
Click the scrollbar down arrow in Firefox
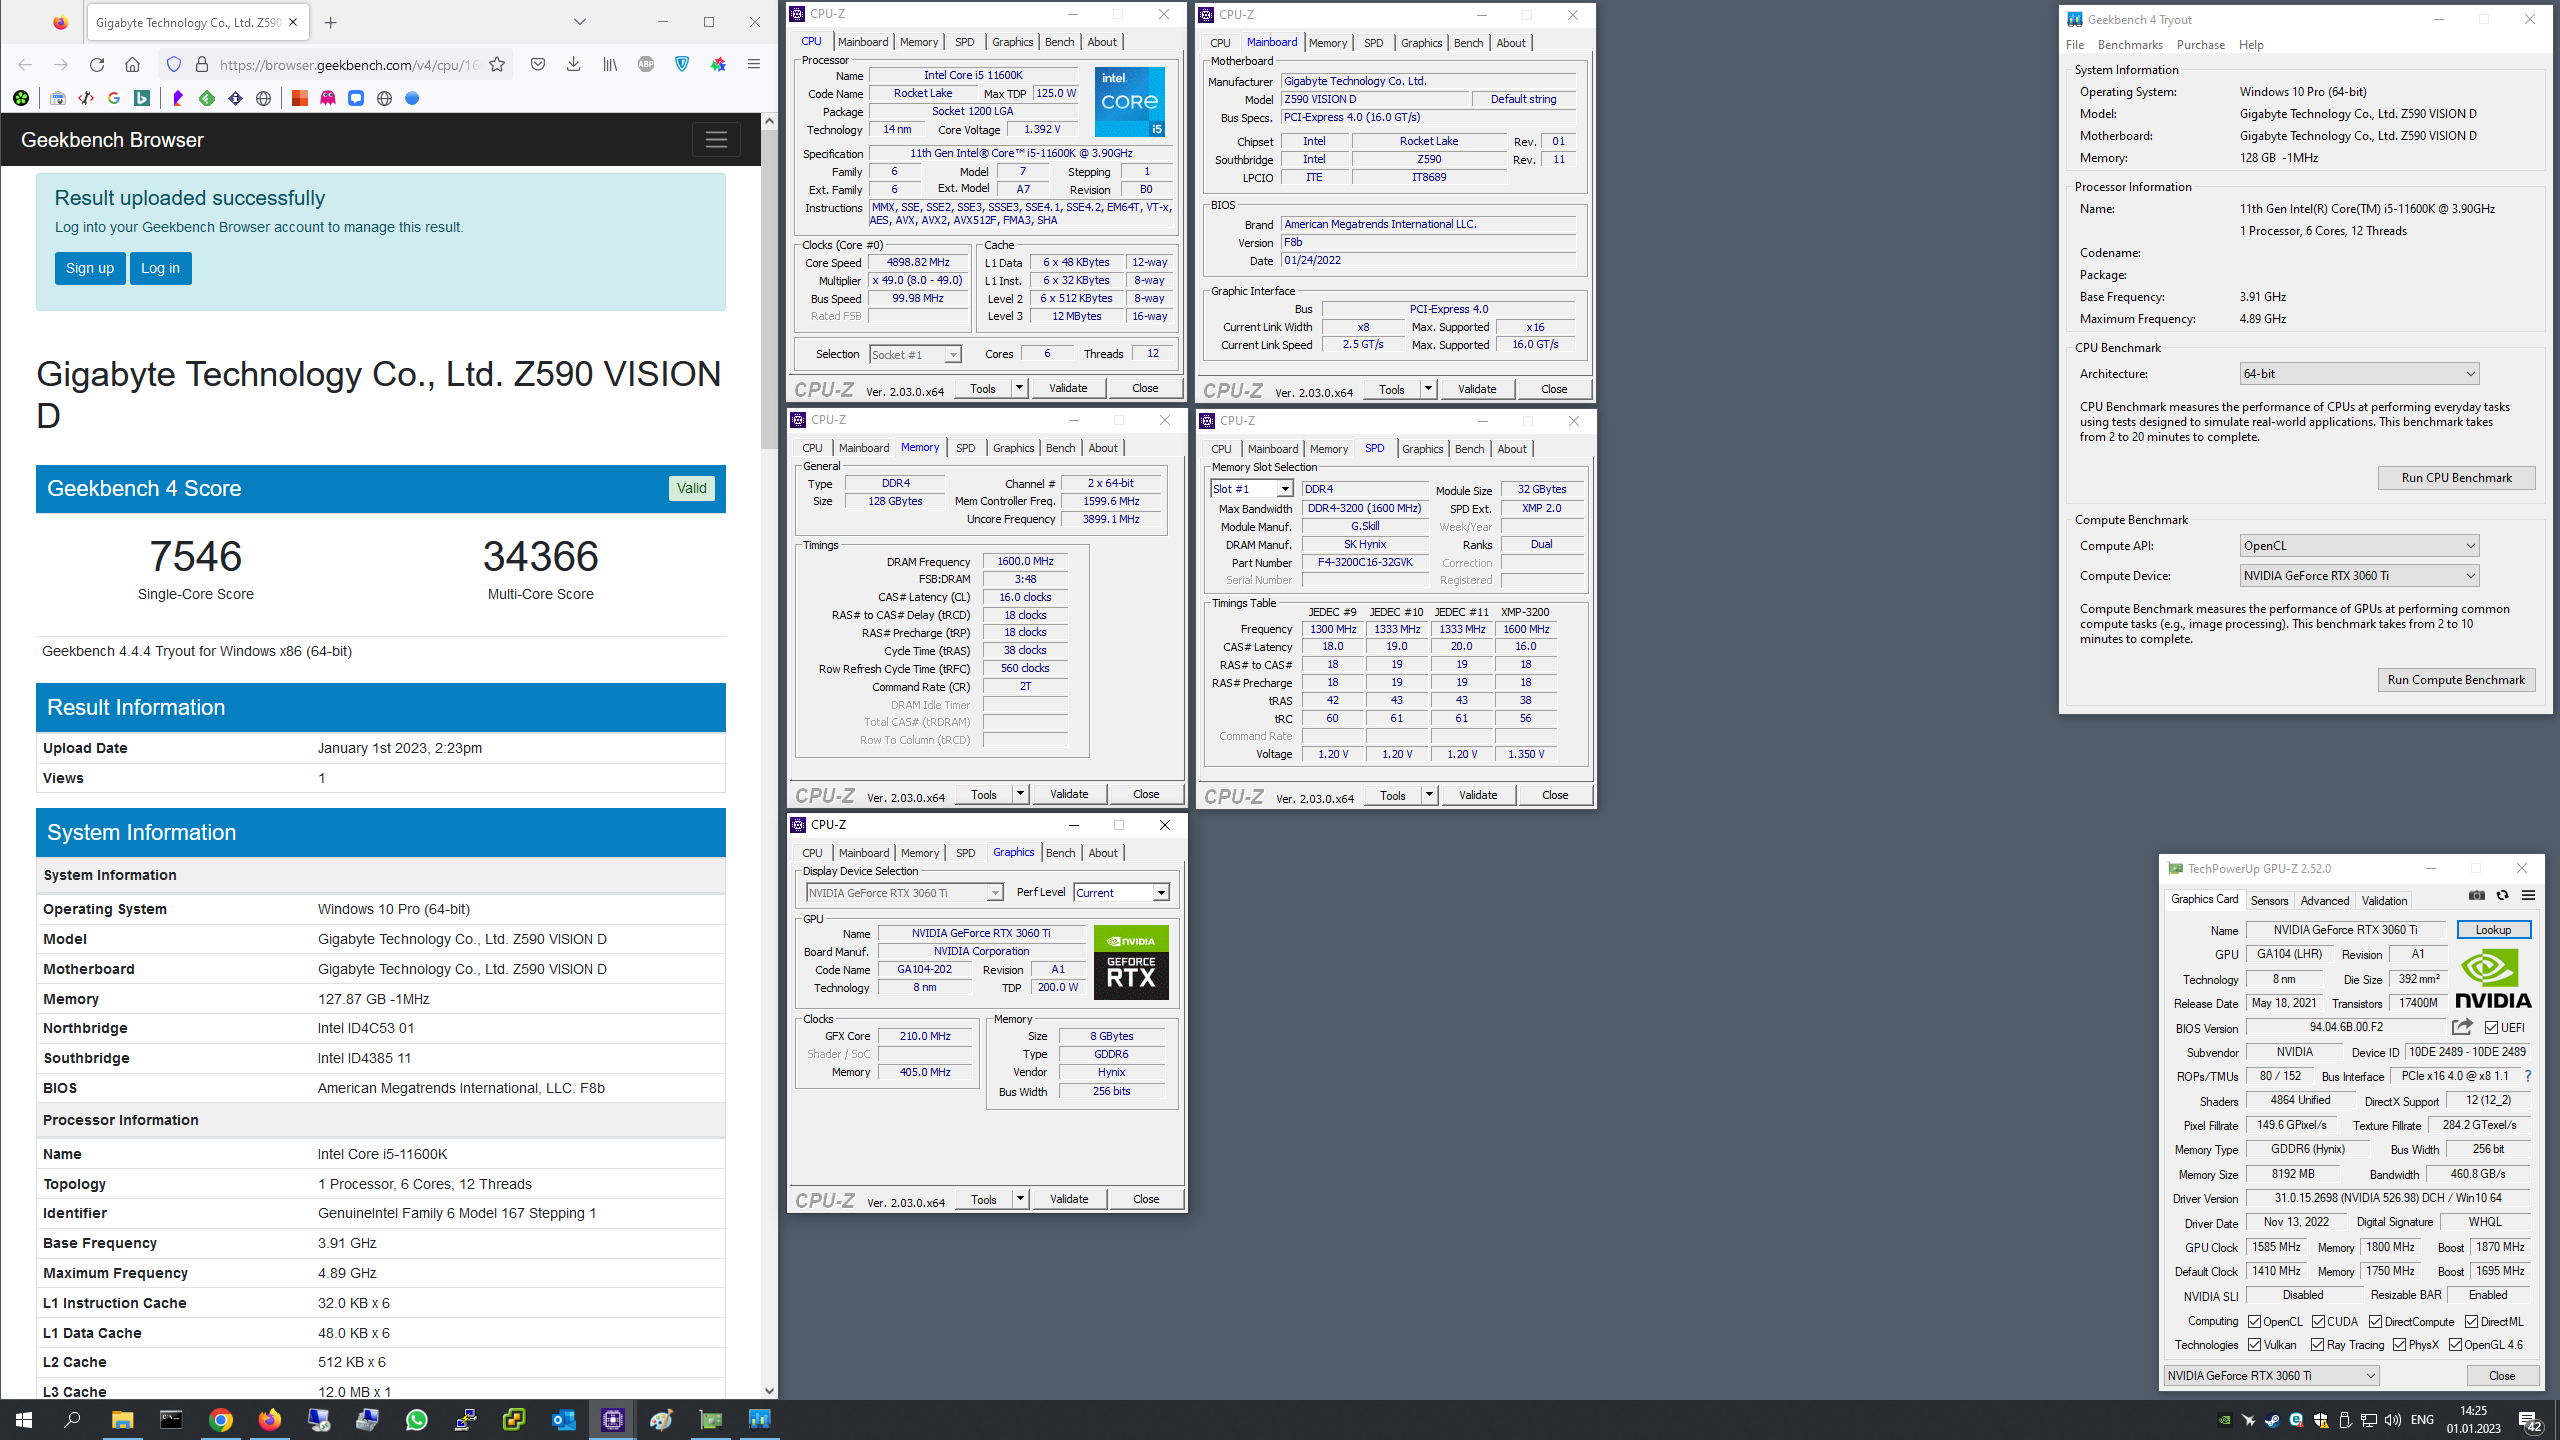pos(769,1390)
